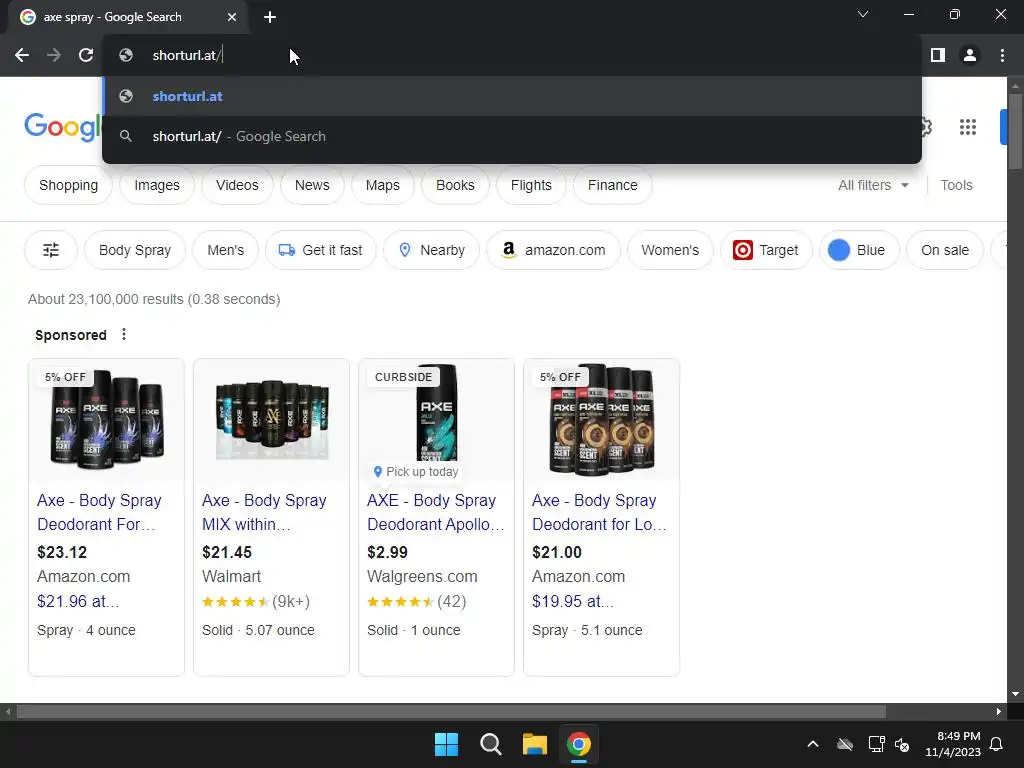
Task: Apply the Men's filter chip
Action: click(x=225, y=249)
